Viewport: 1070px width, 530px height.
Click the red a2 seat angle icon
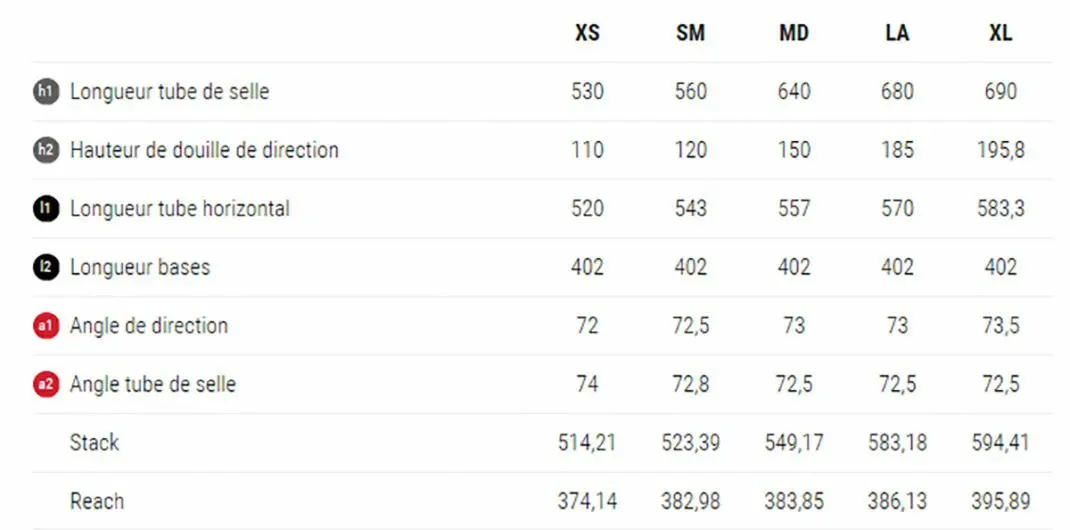coord(45,384)
